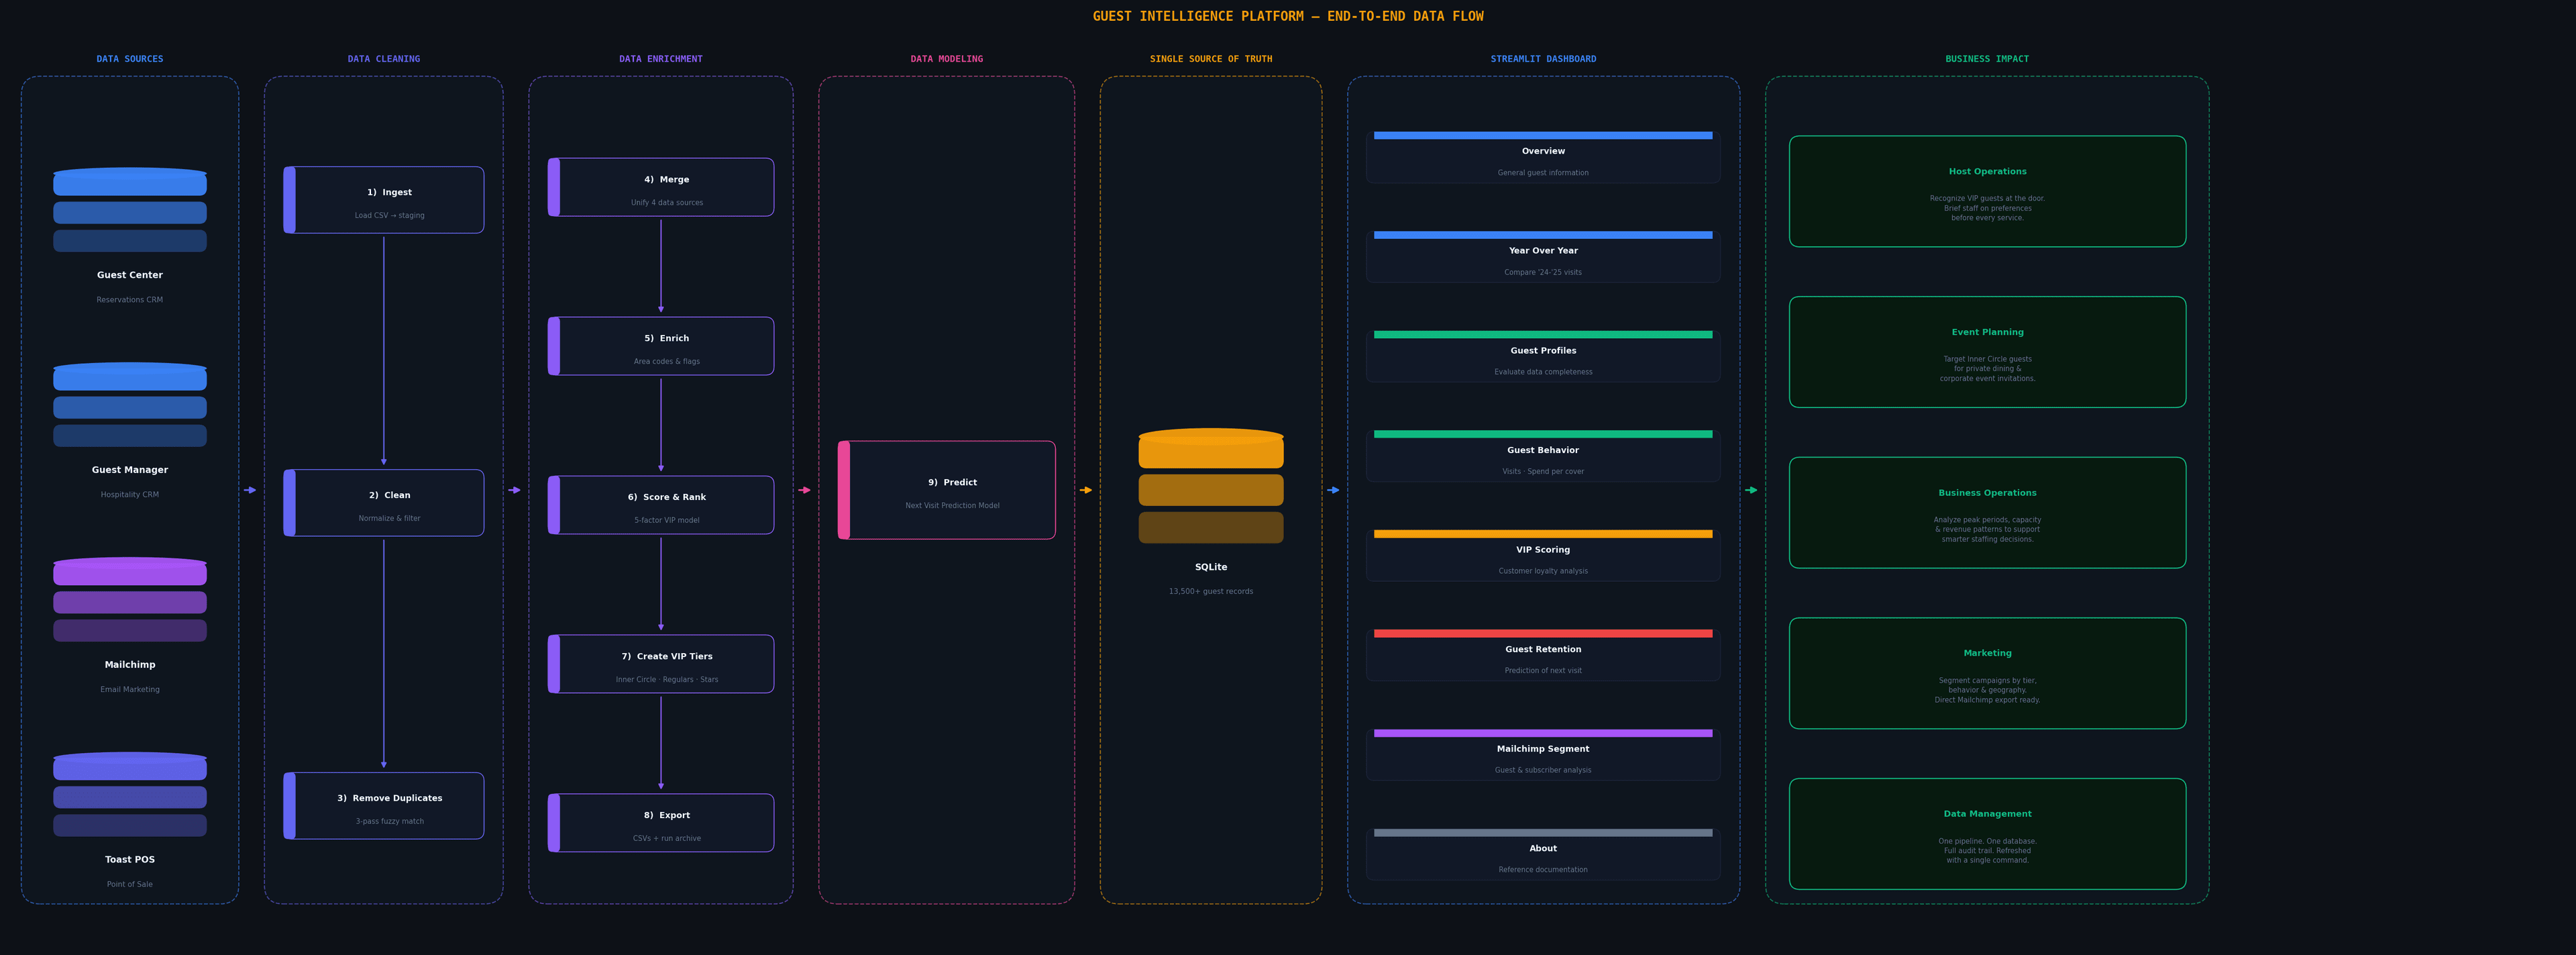Image resolution: width=2576 pixels, height=955 pixels.
Task: Click the Guest Center database icon
Action: [x=130, y=210]
